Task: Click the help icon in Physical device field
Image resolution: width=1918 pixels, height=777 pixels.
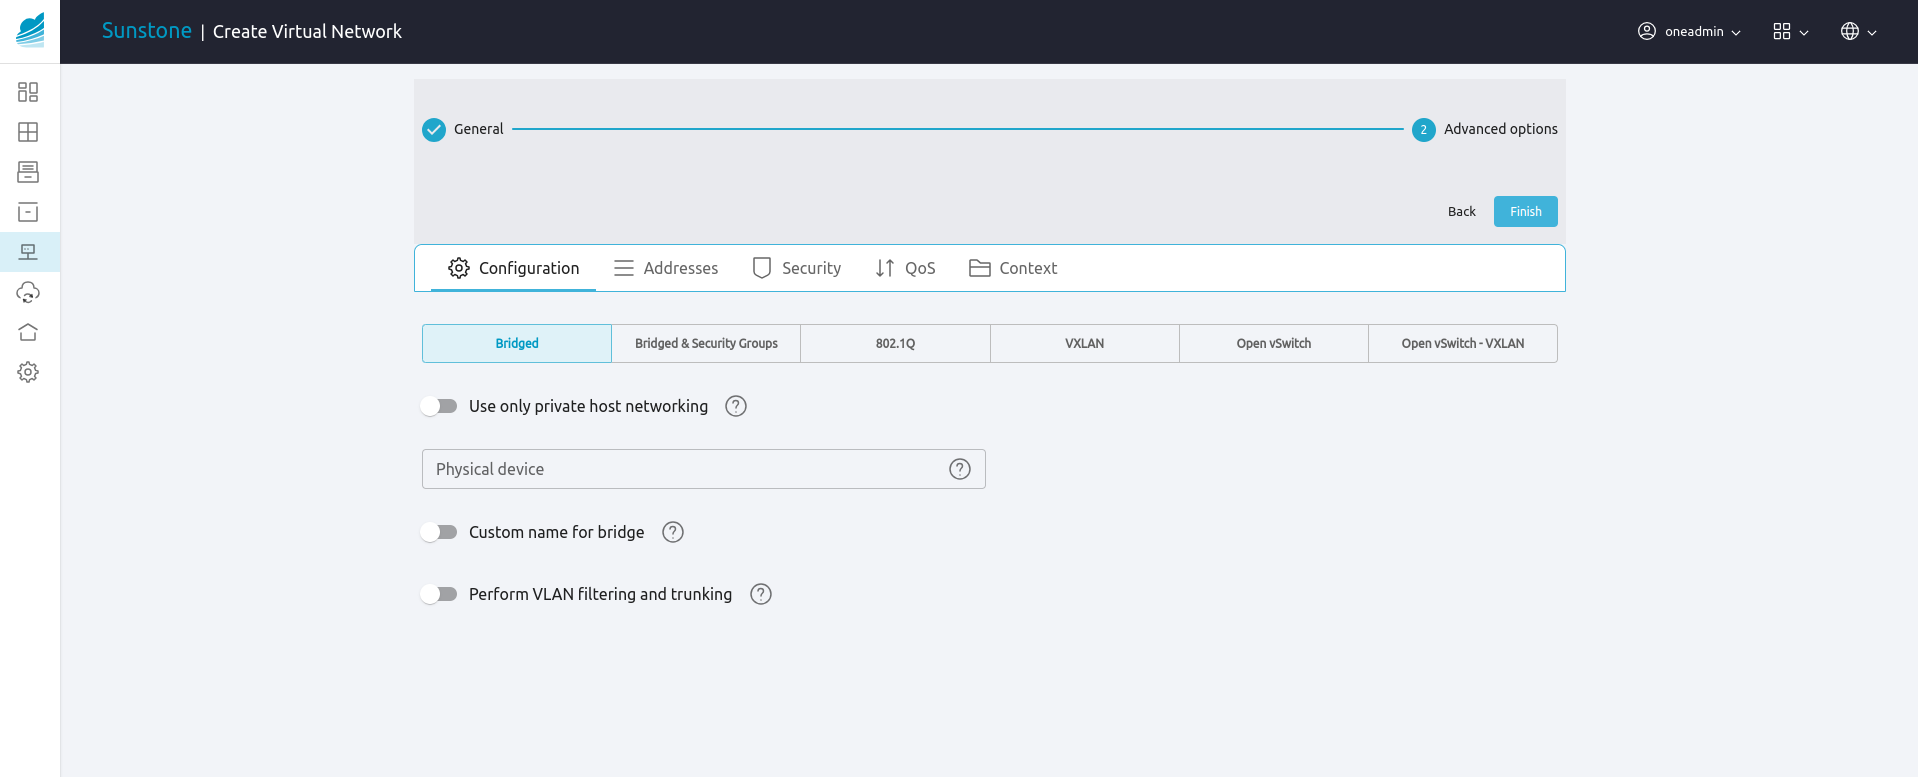Action: (960, 469)
